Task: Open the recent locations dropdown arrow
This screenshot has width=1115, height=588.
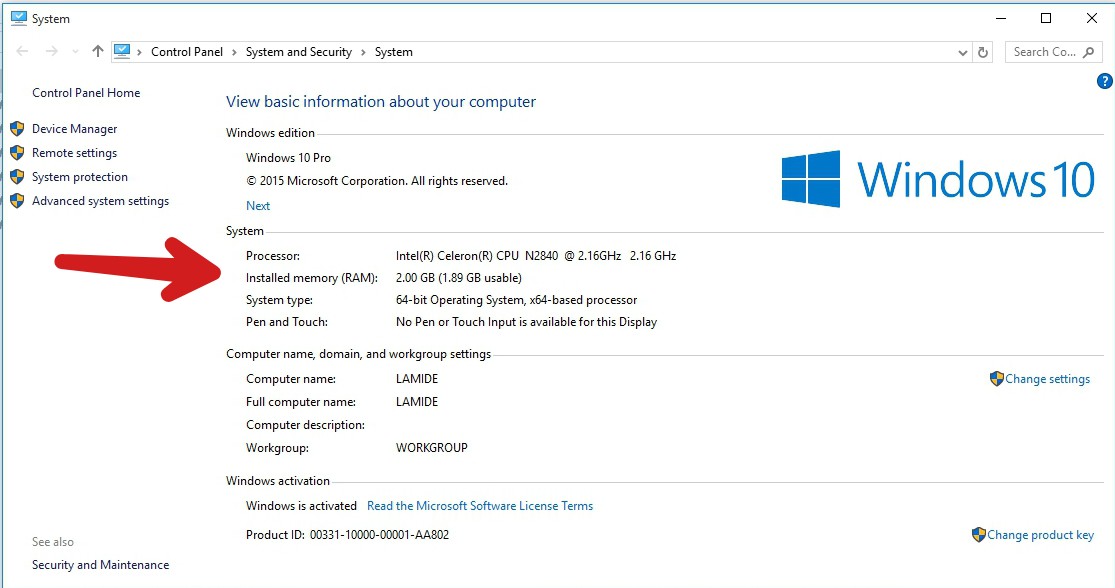Action: click(75, 52)
